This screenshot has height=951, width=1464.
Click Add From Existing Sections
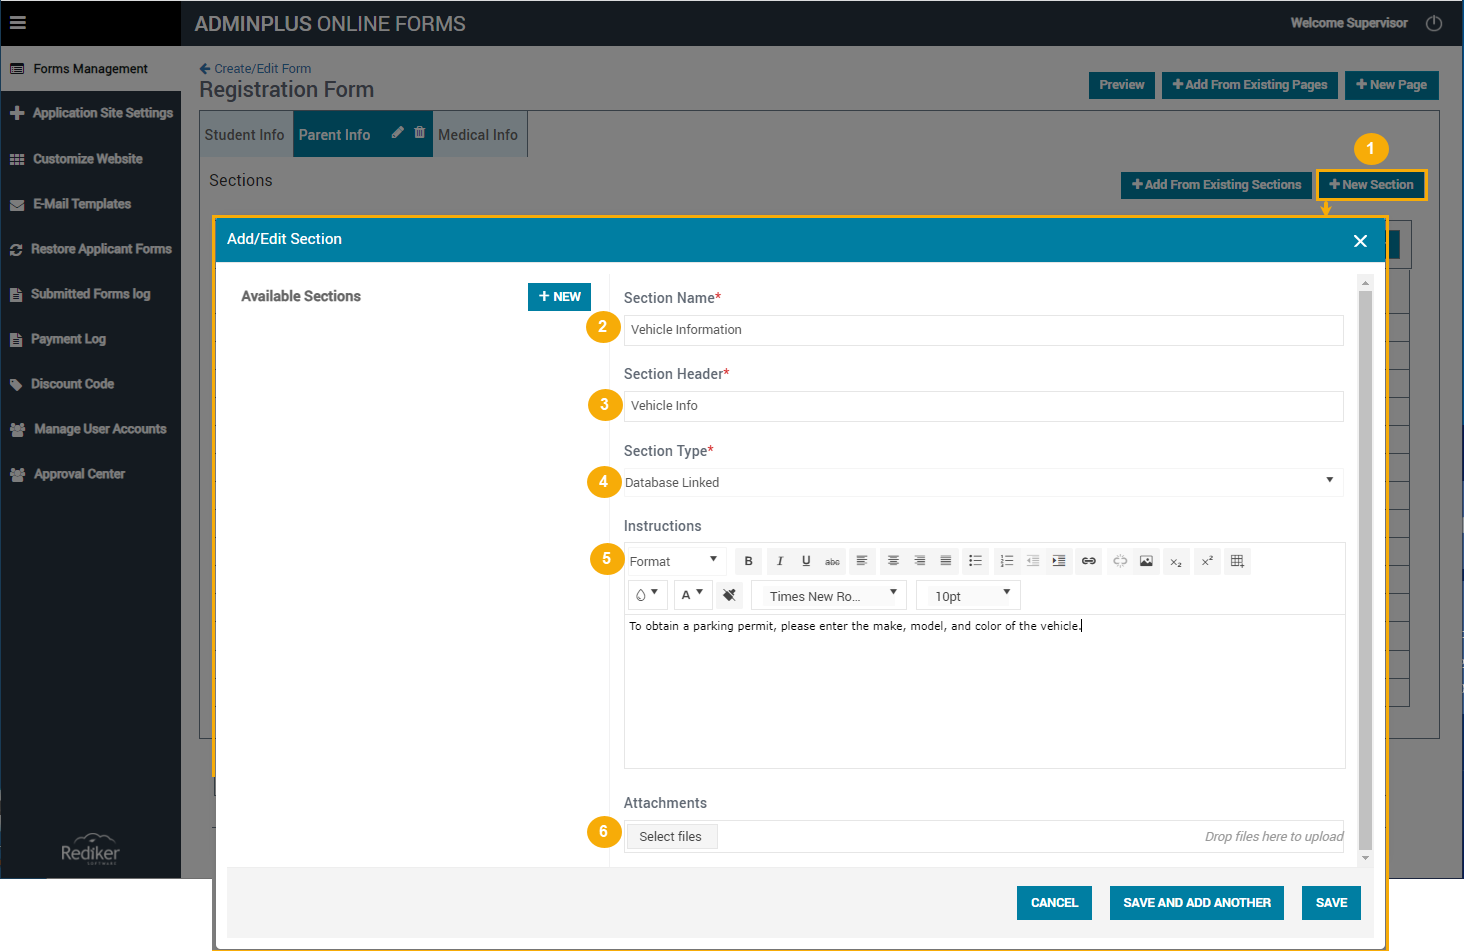1216,185
